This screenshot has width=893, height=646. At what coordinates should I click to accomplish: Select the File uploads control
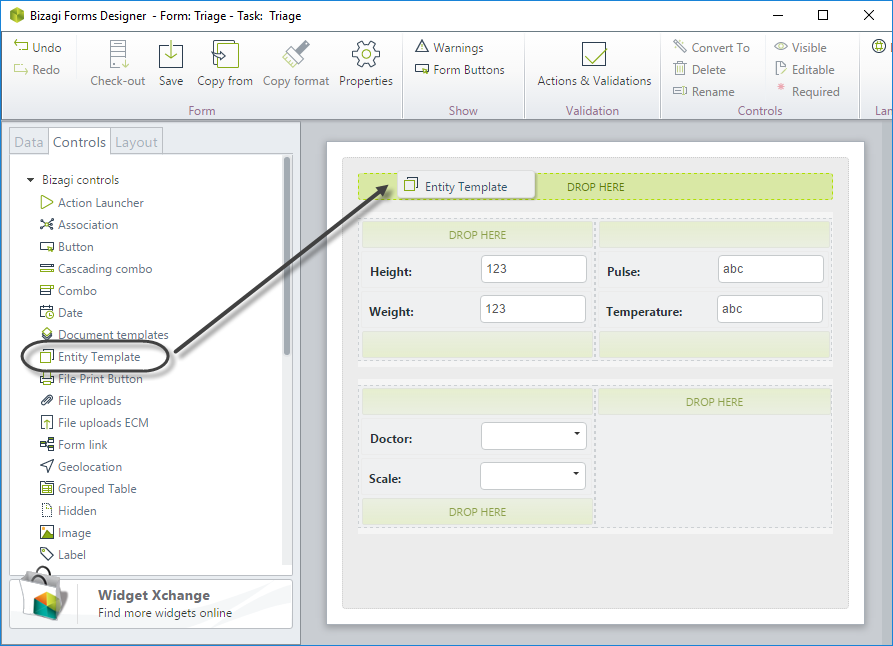[81, 400]
